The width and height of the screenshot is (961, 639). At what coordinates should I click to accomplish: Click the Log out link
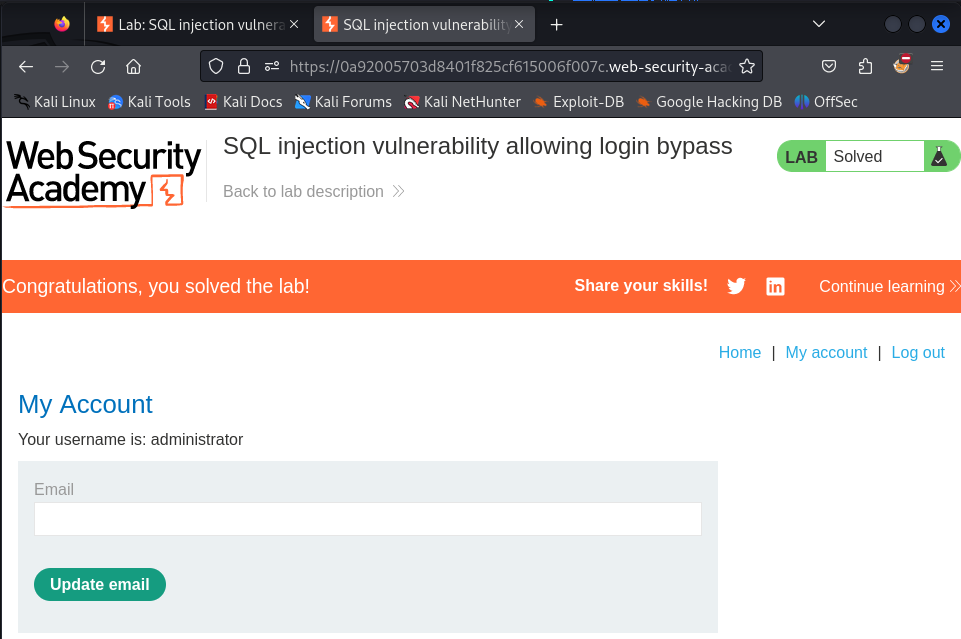[917, 352]
